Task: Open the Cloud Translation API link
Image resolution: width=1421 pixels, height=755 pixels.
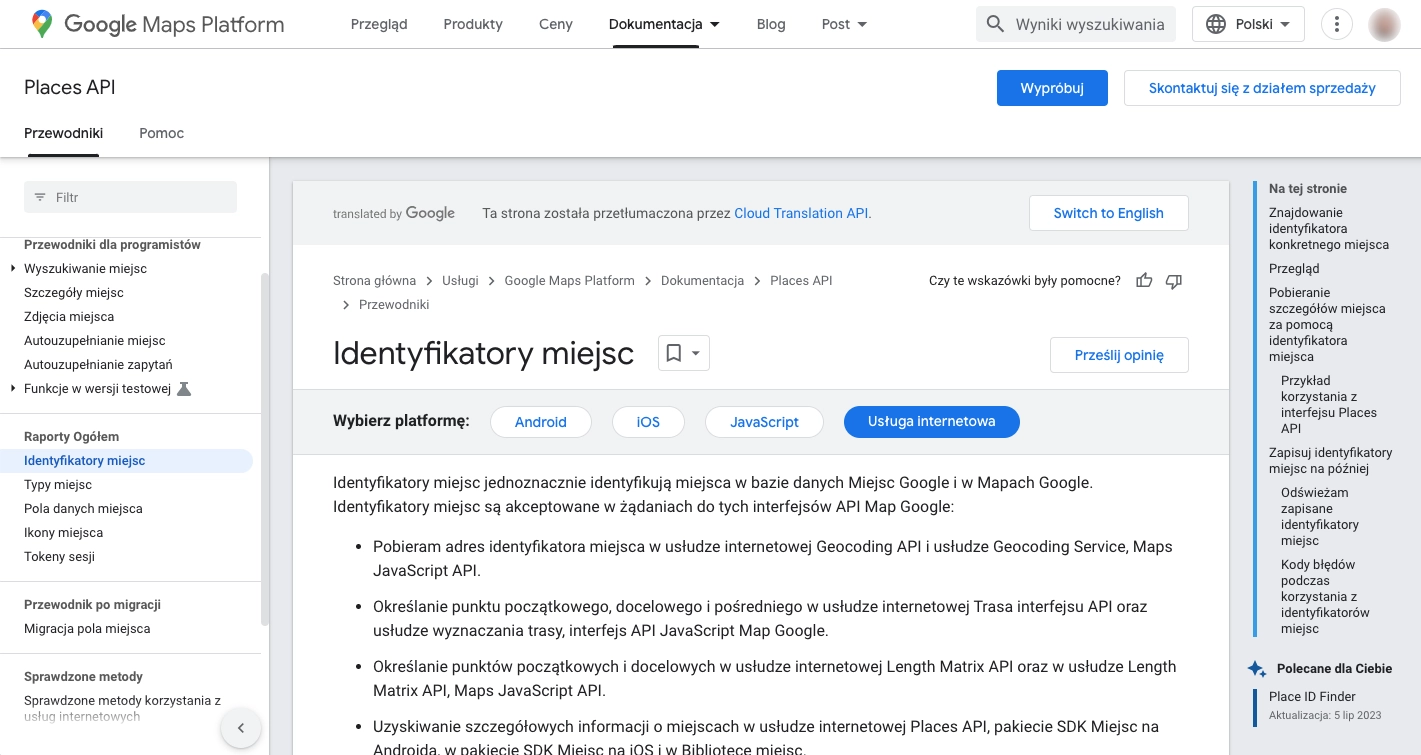Action: (x=802, y=213)
